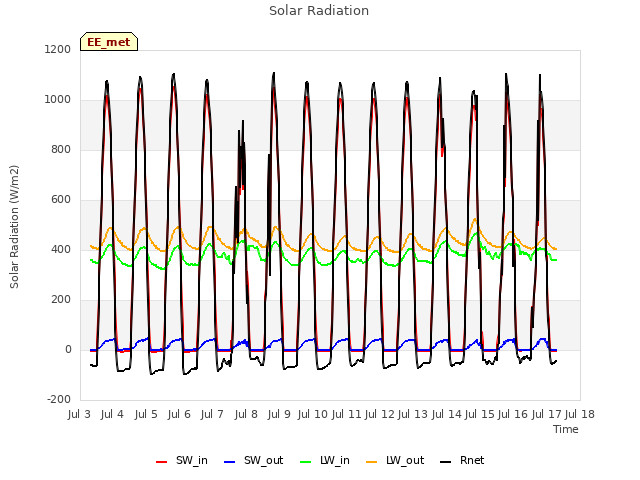
Task: Click the Jul 6 x-axis tick label
Action: 179,414
